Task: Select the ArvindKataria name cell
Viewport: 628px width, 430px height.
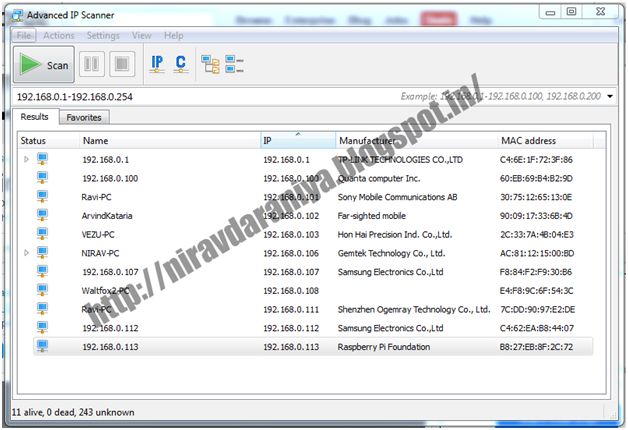Action: tap(107, 216)
